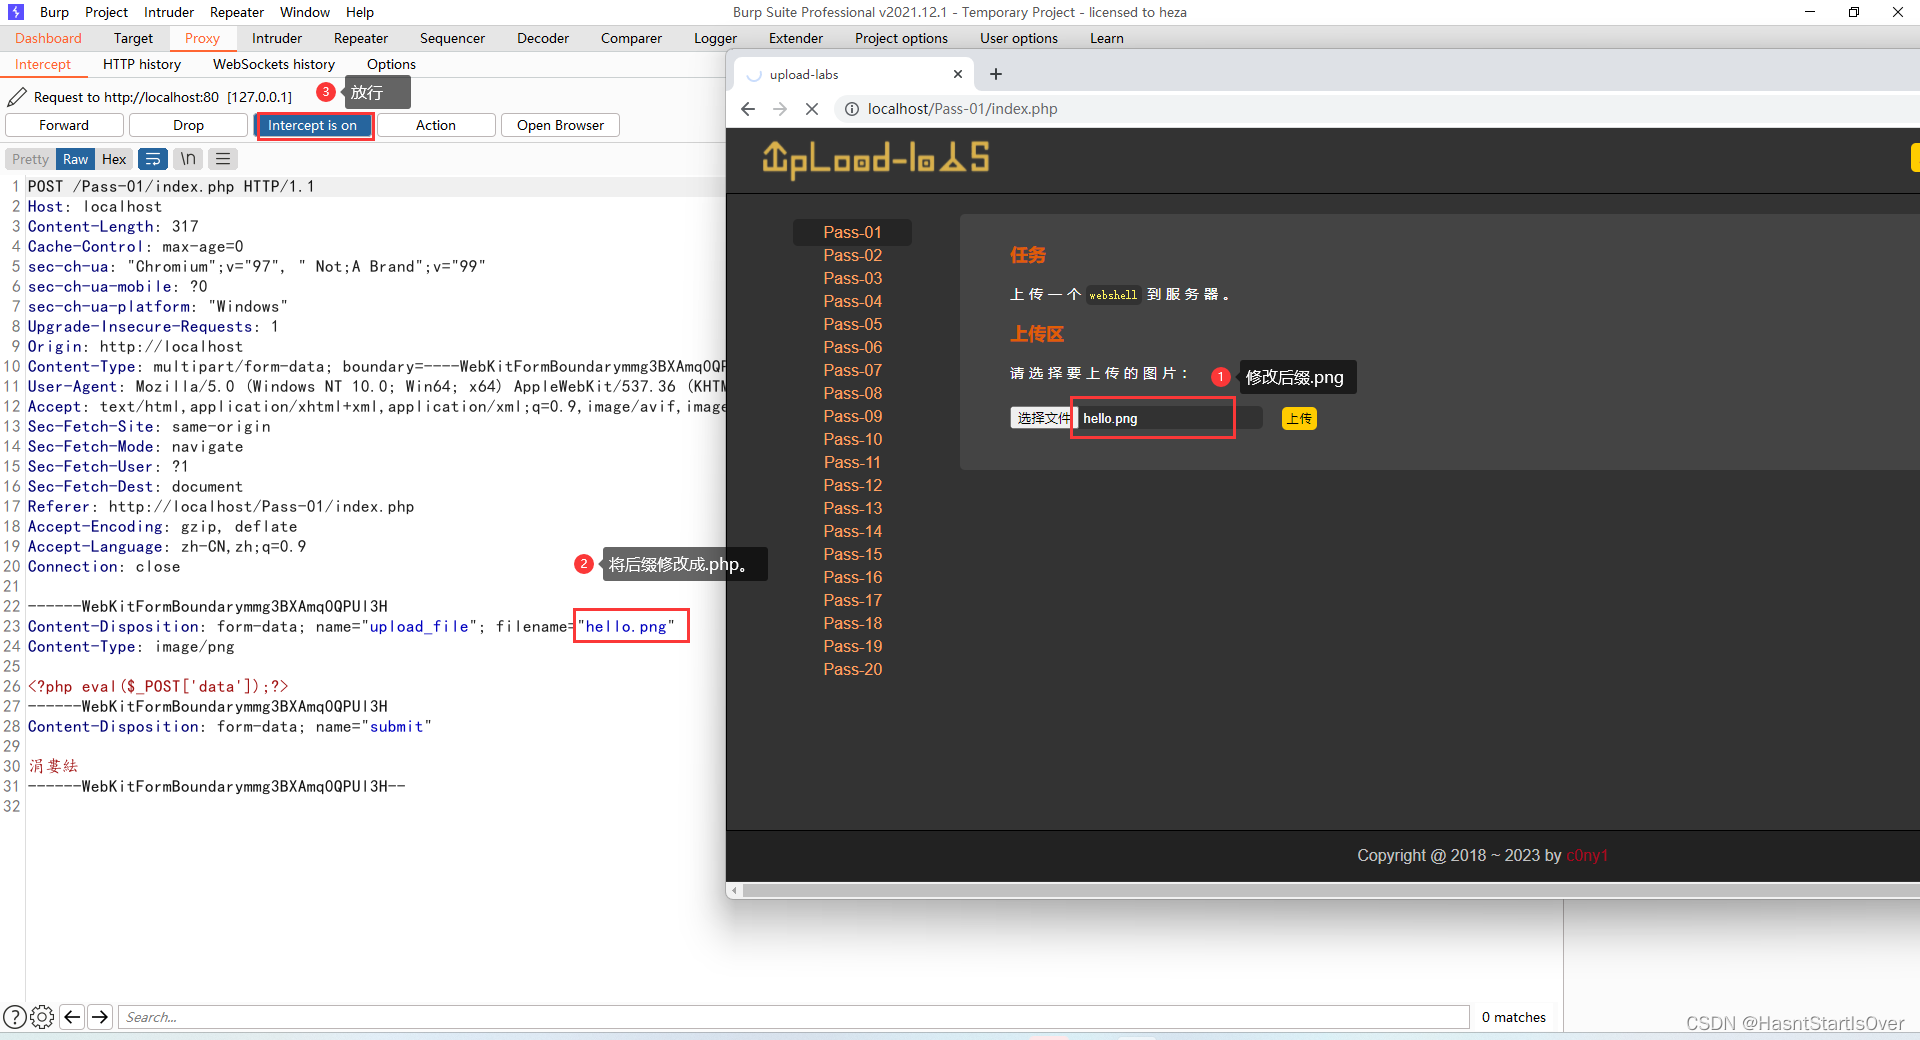Screen dimensions: 1920x1040
Task: Open the User options tab
Action: [1019, 38]
